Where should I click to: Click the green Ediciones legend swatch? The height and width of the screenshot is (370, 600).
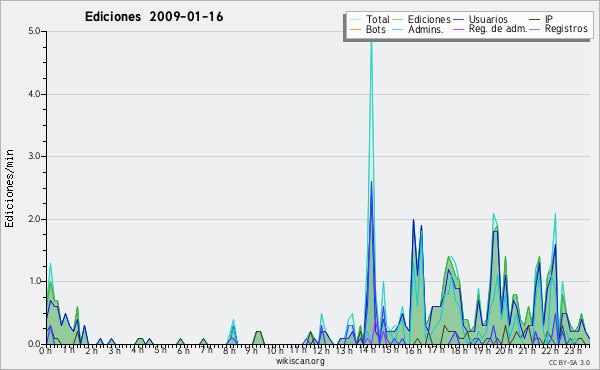(x=398, y=20)
